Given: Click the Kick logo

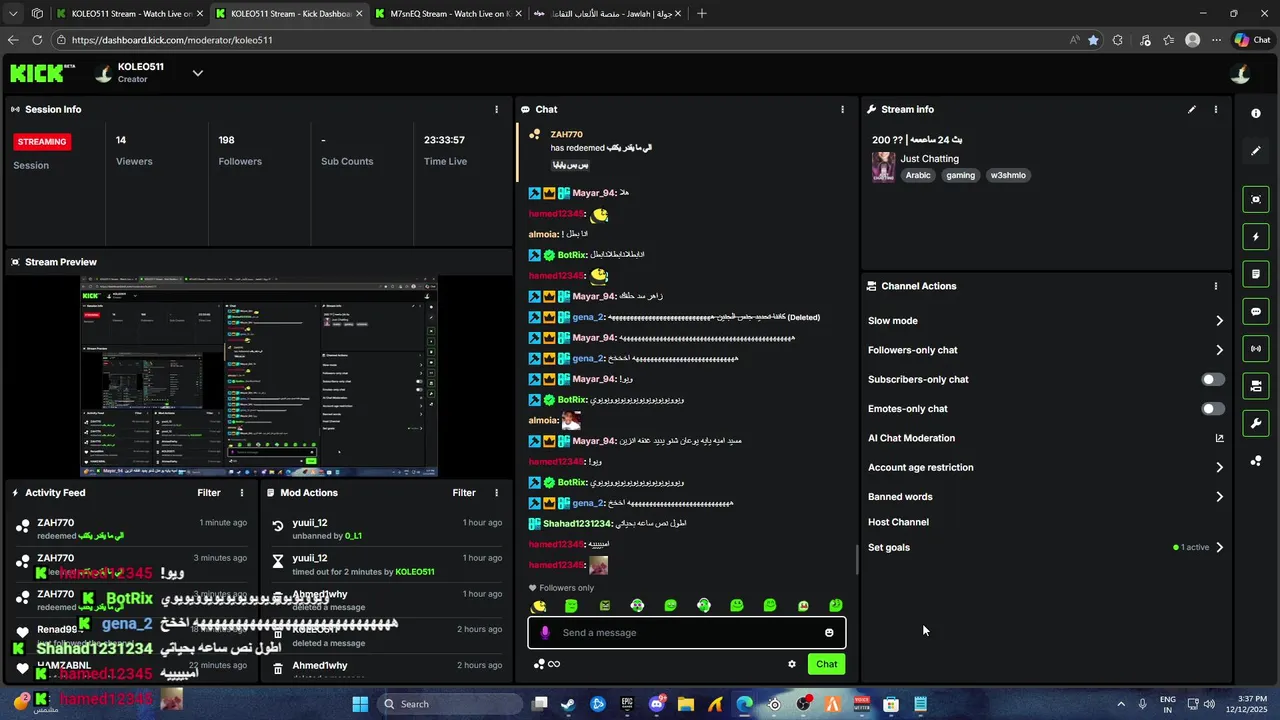Looking at the screenshot, I should 42,73.
